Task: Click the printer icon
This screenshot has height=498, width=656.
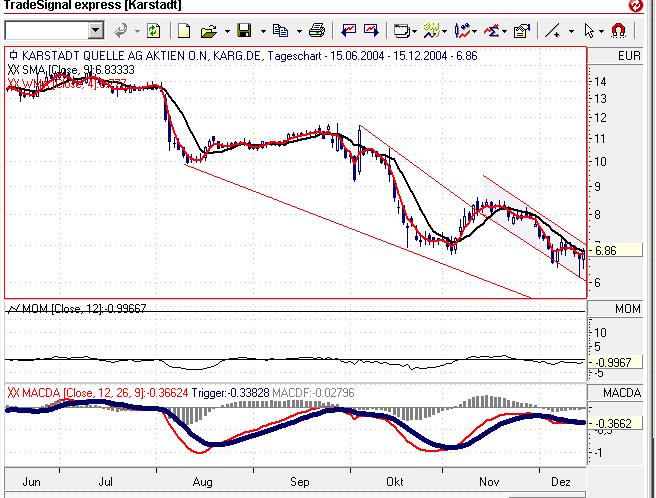Action: 317,31
